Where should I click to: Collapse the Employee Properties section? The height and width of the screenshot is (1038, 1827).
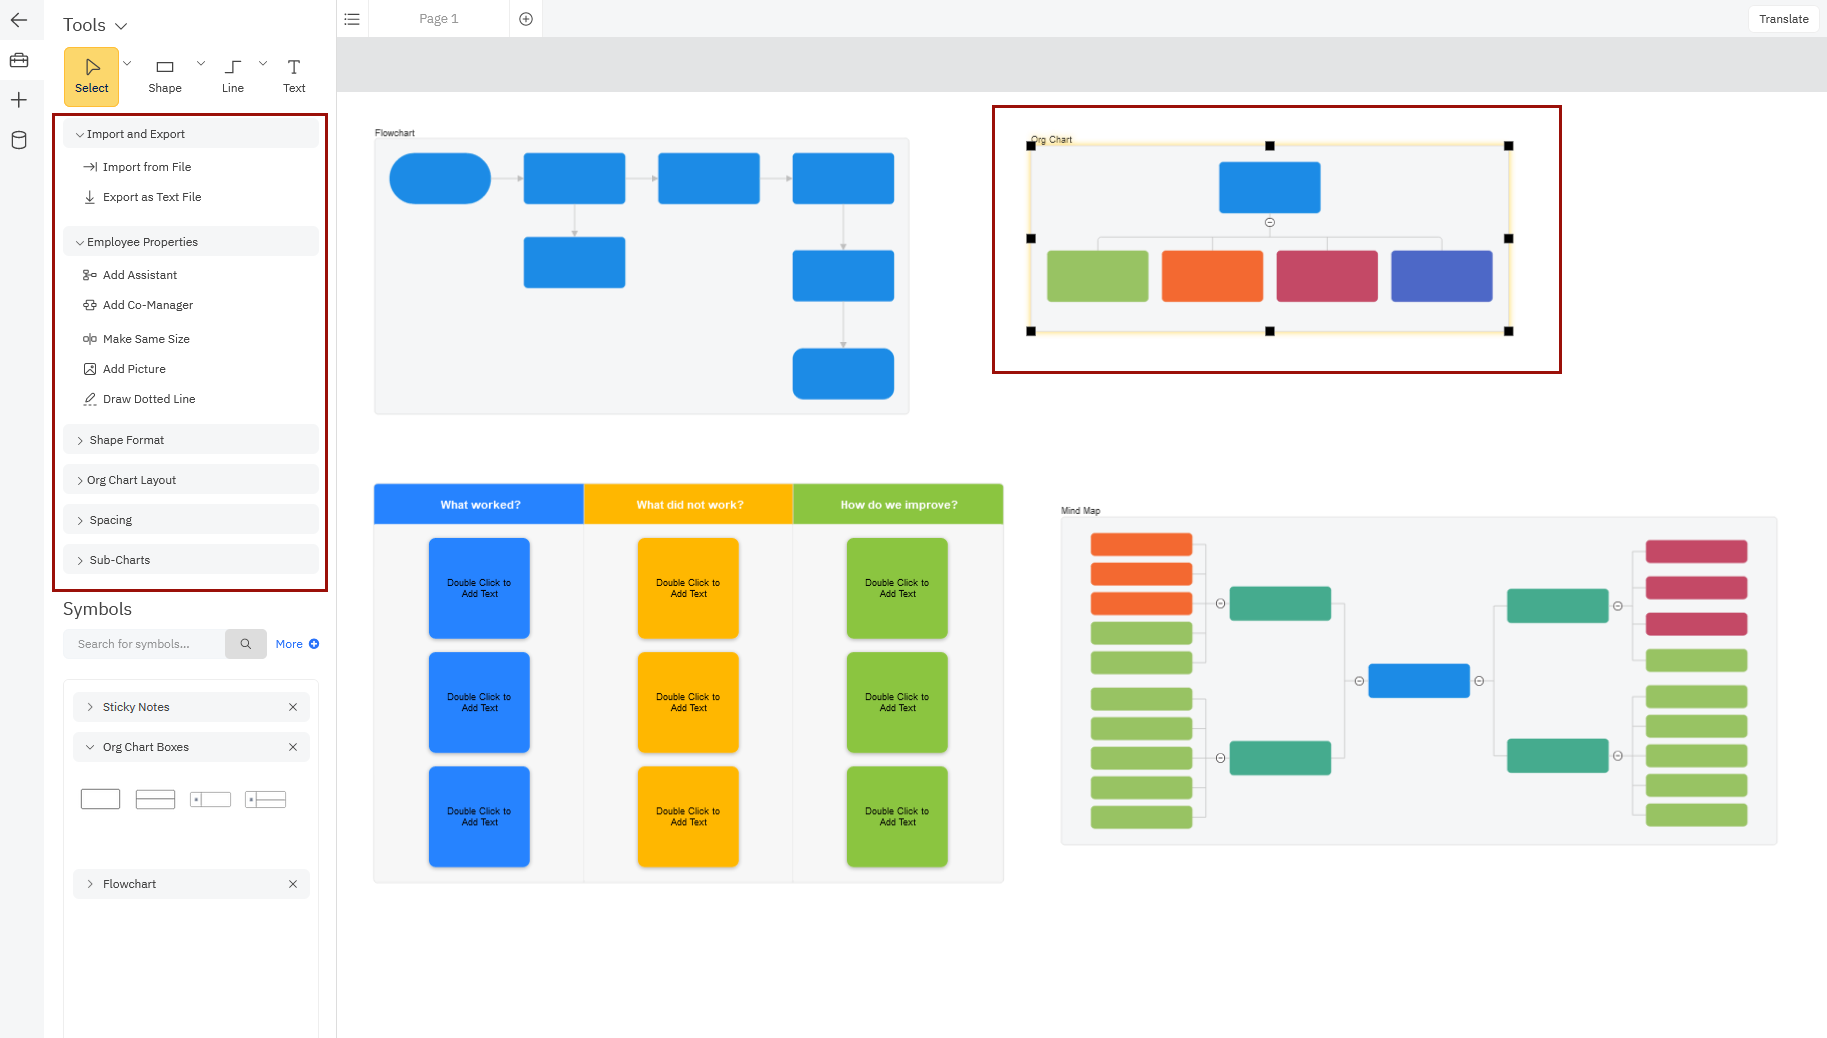(142, 242)
